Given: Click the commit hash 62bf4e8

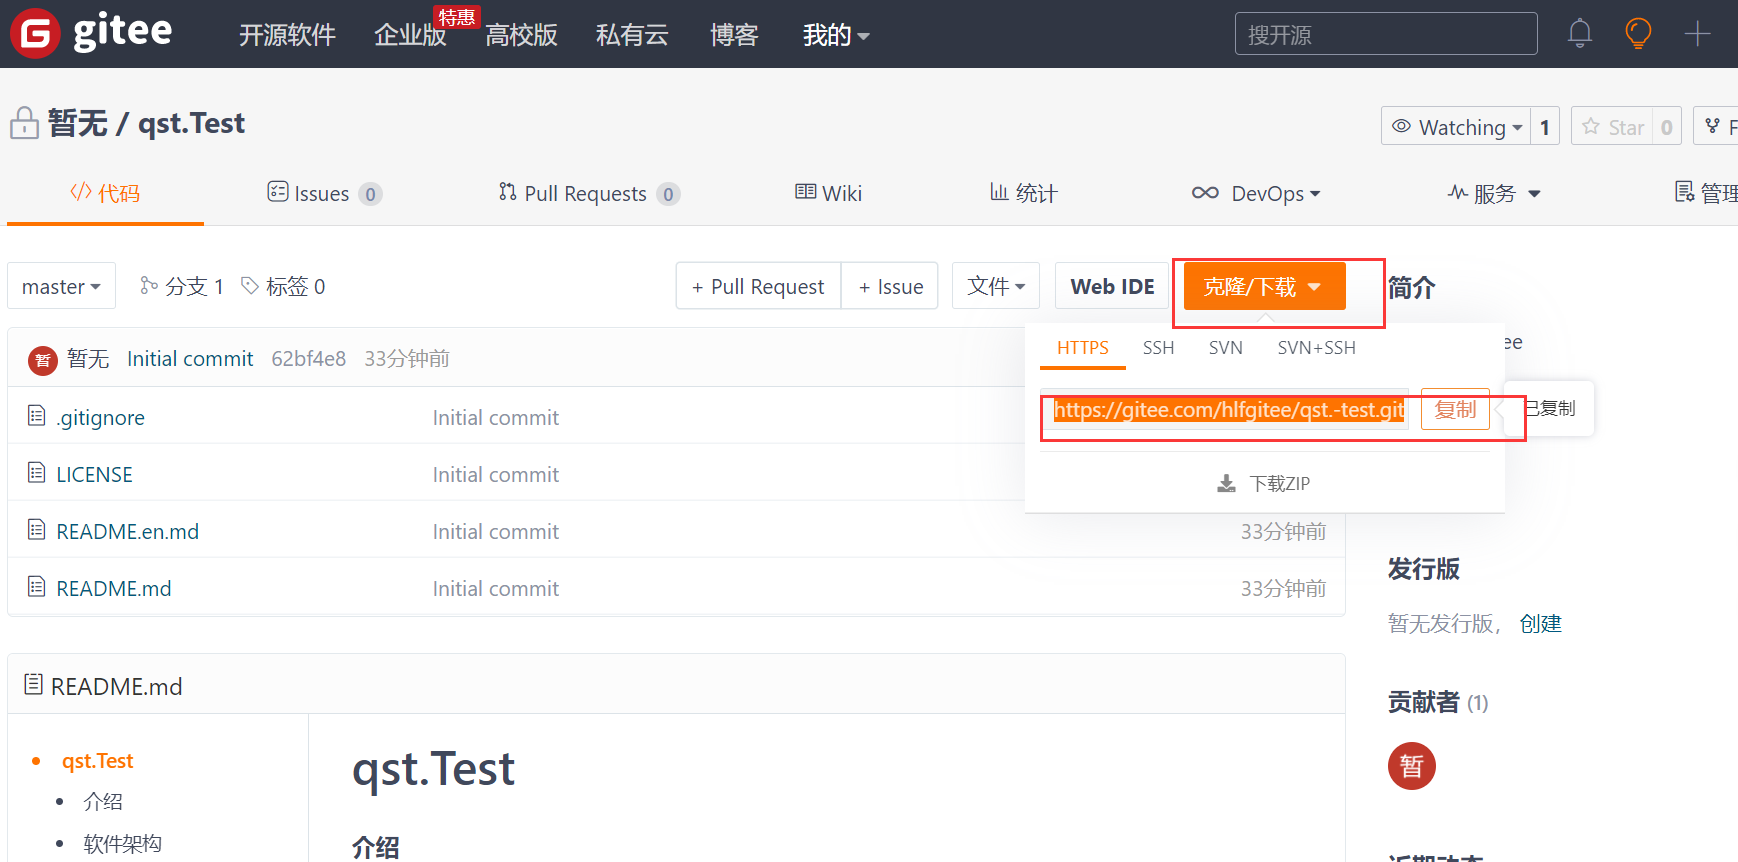Looking at the screenshot, I should click(308, 358).
